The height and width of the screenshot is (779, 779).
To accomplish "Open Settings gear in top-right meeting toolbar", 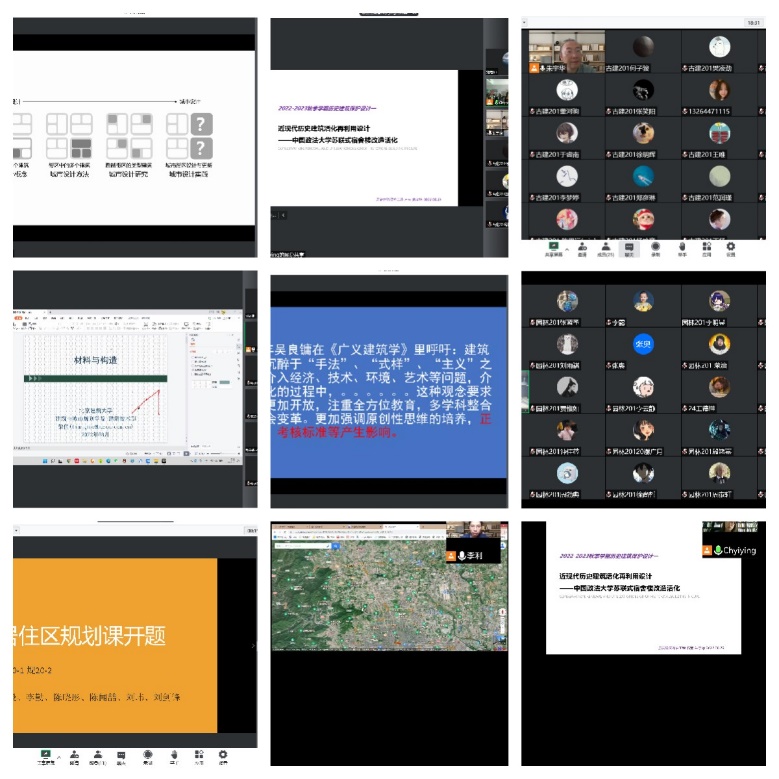I will (x=731, y=245).
